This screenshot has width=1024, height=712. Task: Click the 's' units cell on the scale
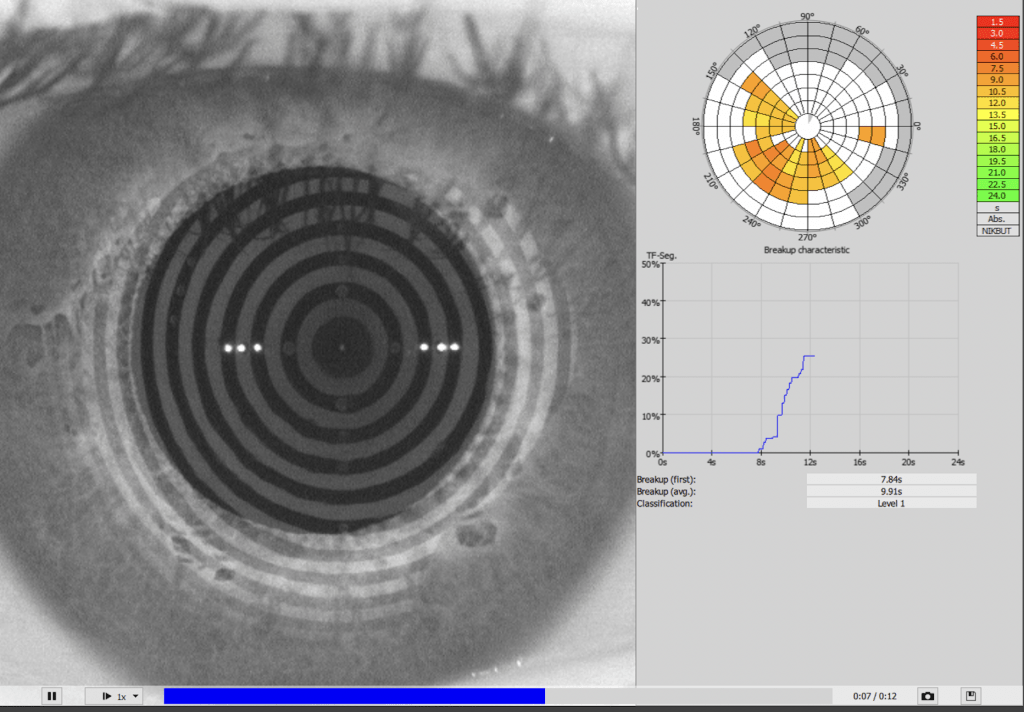(x=995, y=207)
